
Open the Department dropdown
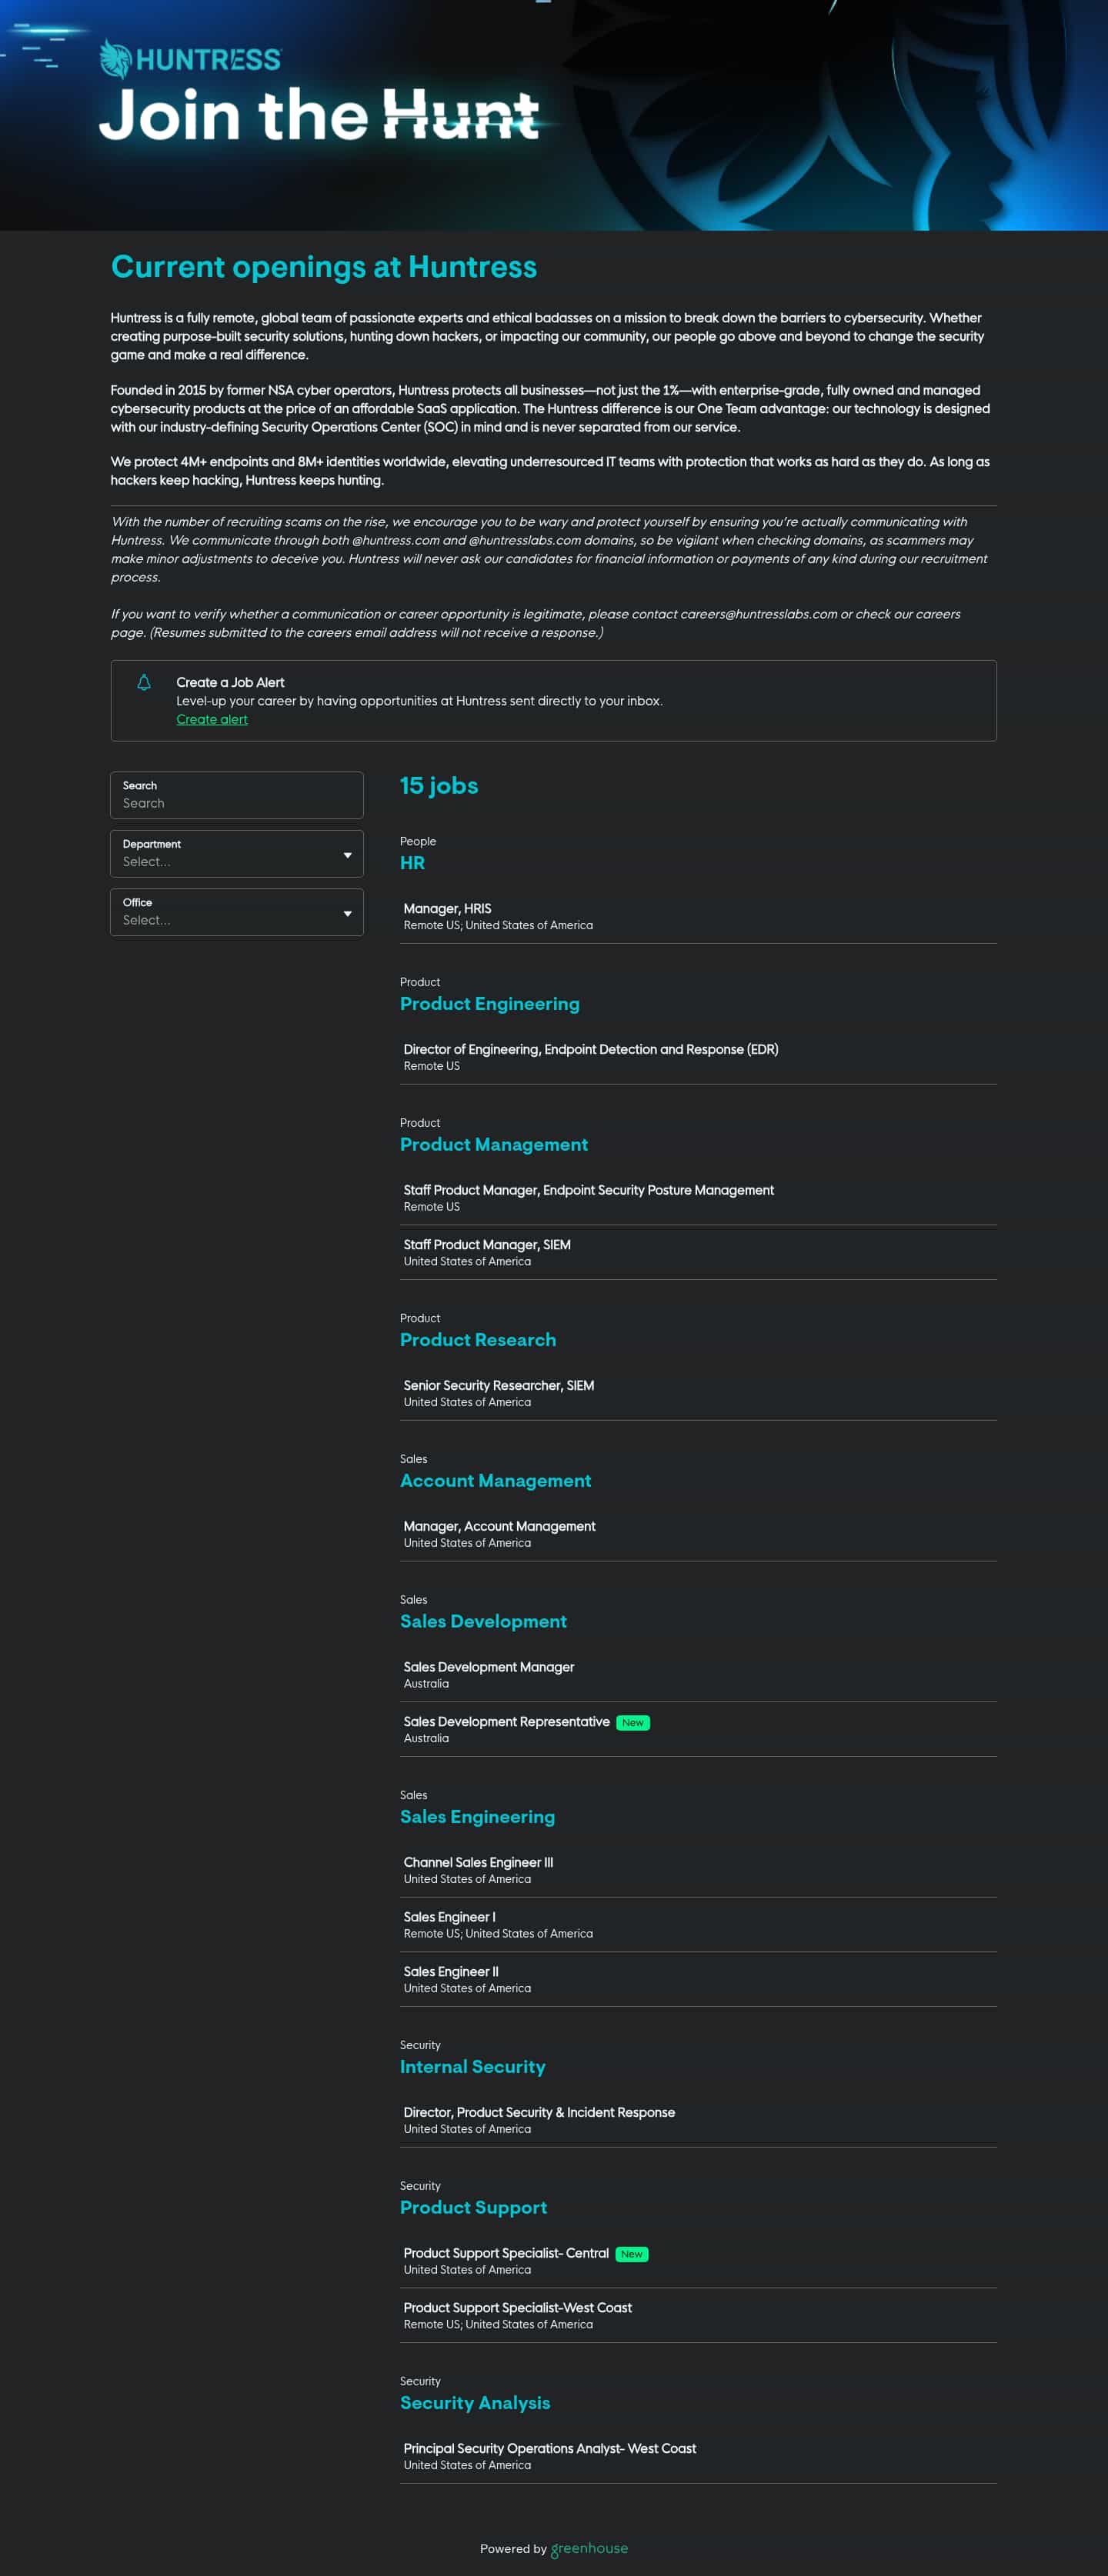click(x=237, y=853)
